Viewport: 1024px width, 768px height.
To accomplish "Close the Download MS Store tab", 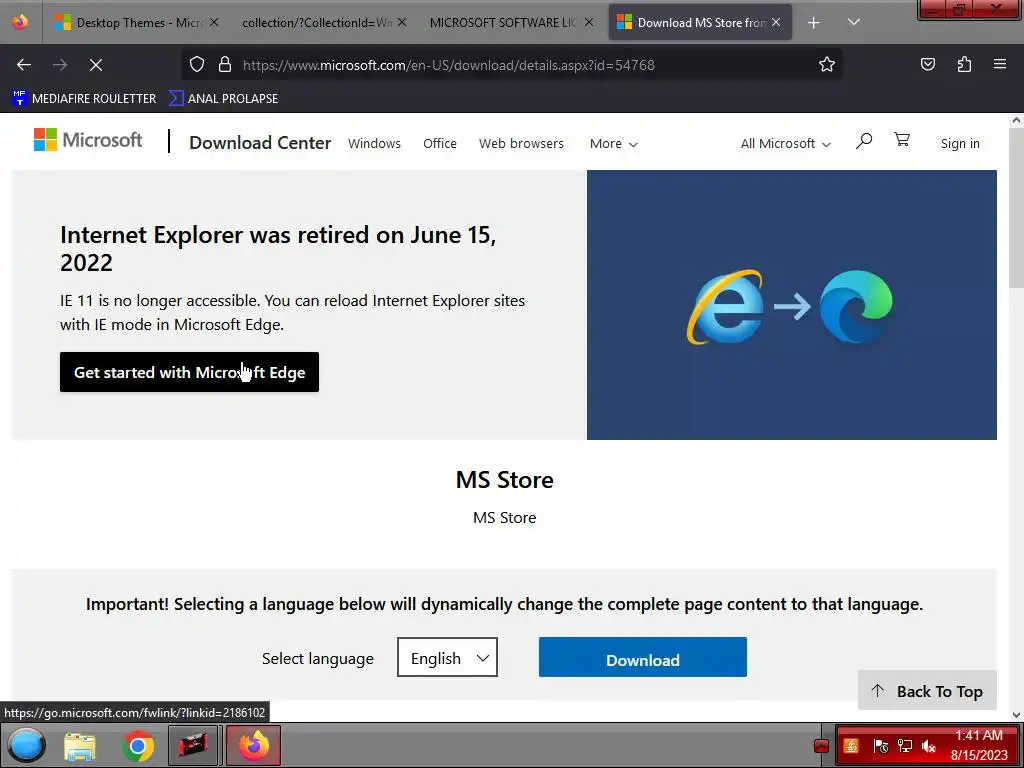I will point(776,23).
